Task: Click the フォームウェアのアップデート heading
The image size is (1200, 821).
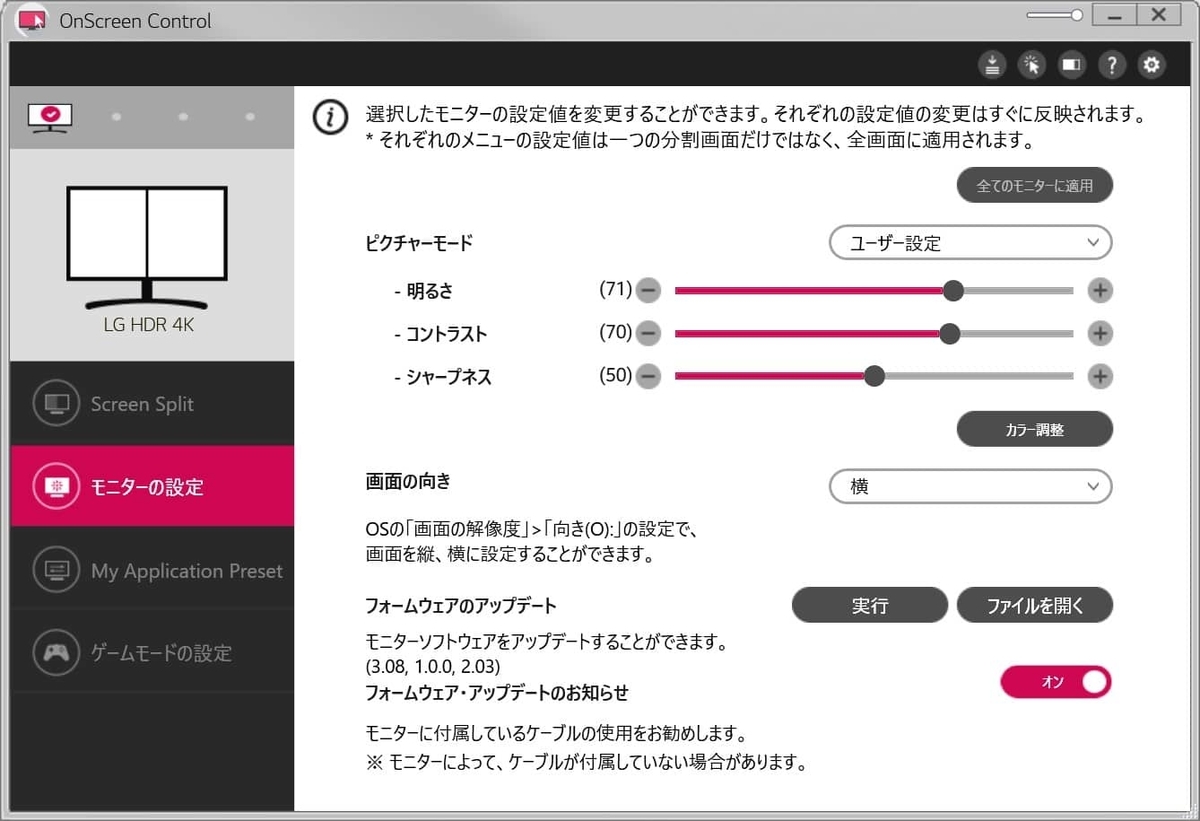Action: [461, 606]
